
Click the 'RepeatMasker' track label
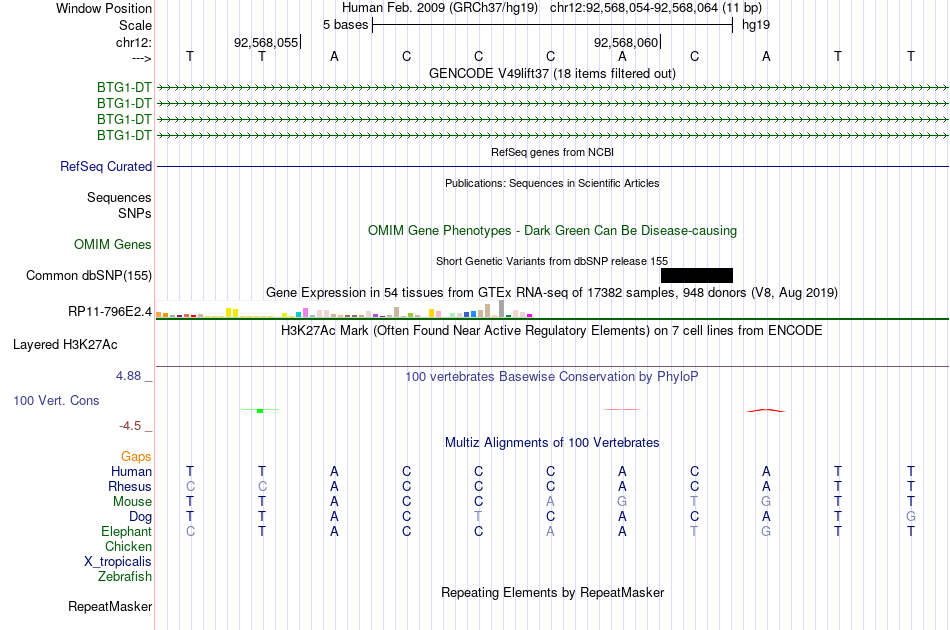pos(110,606)
